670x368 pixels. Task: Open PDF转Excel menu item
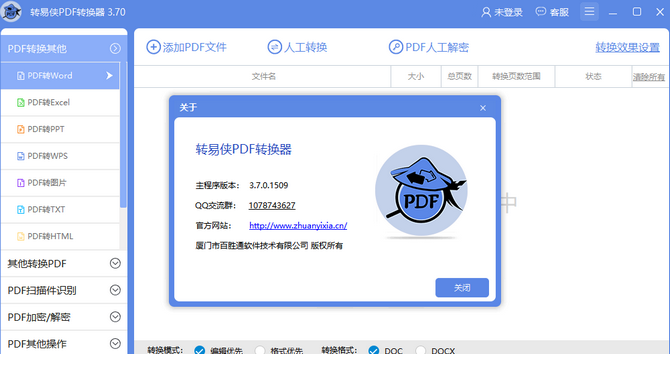(x=60, y=103)
